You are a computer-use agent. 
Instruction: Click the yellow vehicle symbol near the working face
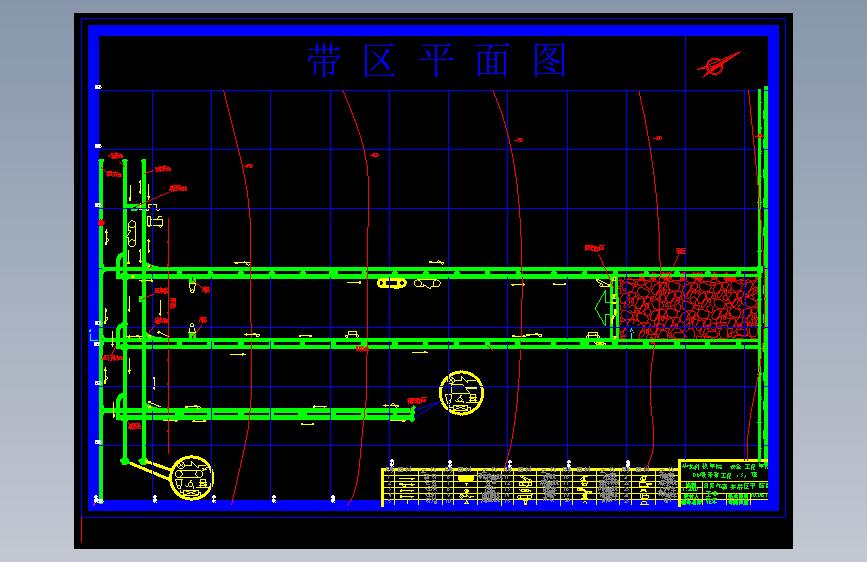click(593, 335)
